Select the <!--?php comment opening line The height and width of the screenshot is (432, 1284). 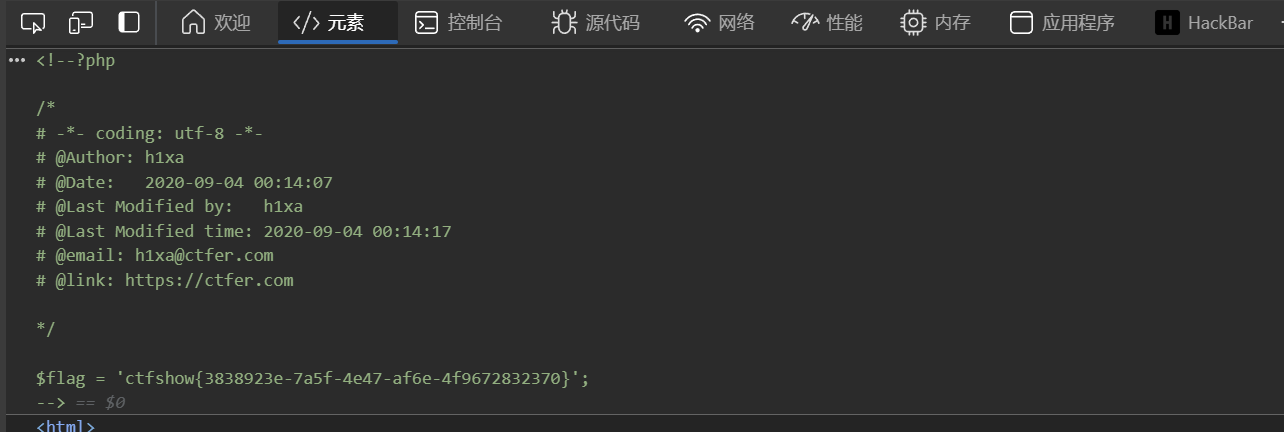coord(76,60)
